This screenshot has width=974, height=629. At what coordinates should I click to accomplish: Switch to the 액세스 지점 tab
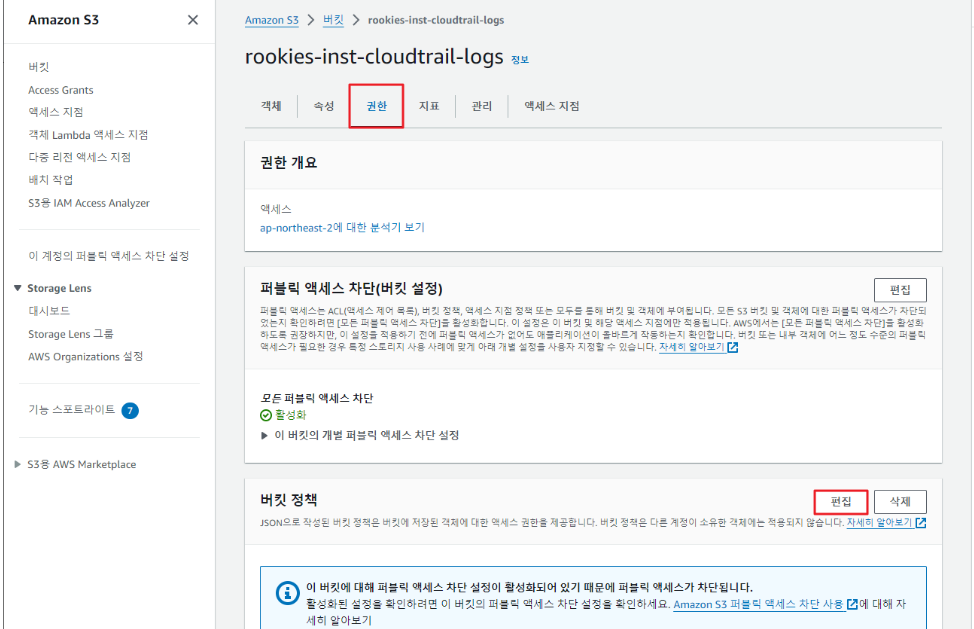point(552,106)
